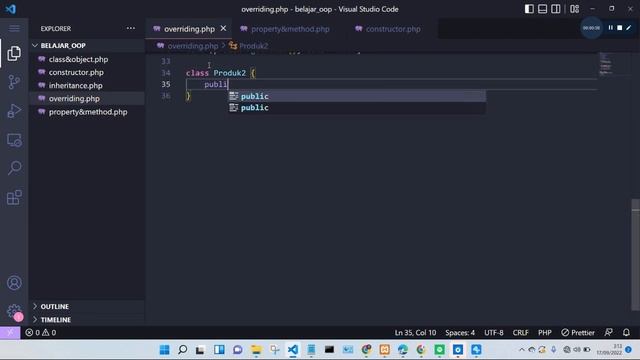Click line number 35 in the gutter

coord(166,84)
